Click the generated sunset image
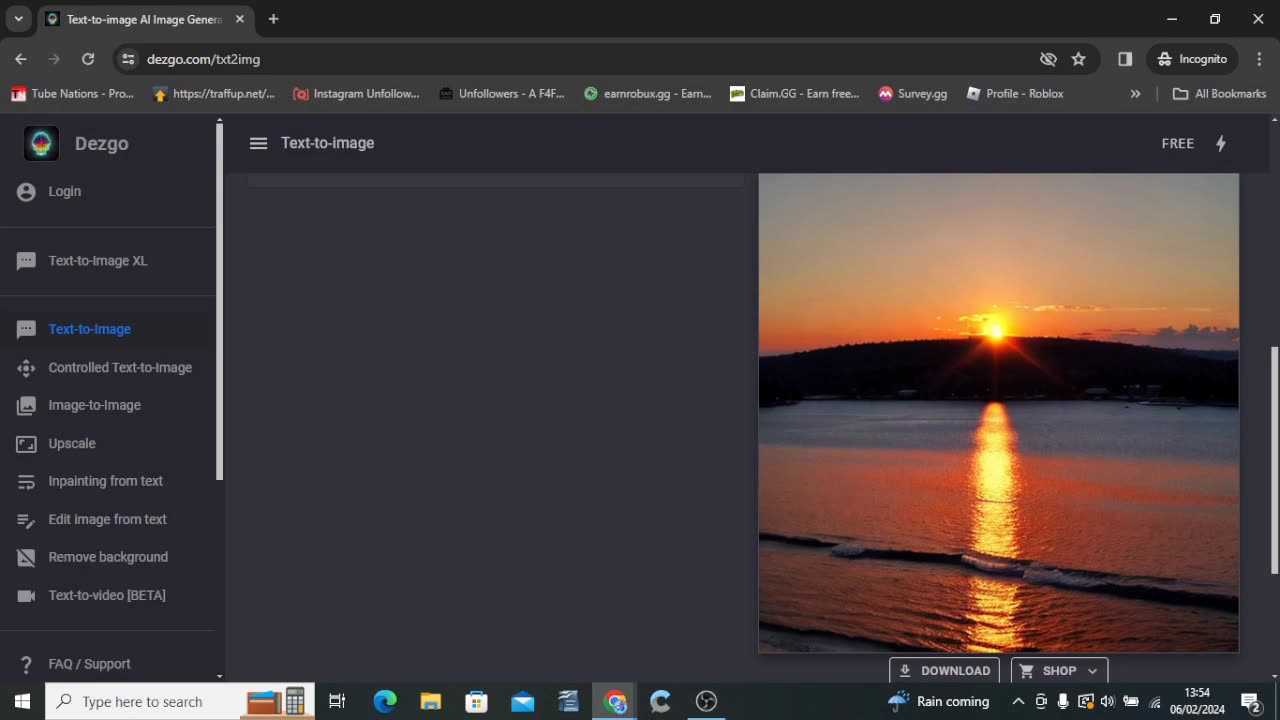1280x720 pixels. 999,413
